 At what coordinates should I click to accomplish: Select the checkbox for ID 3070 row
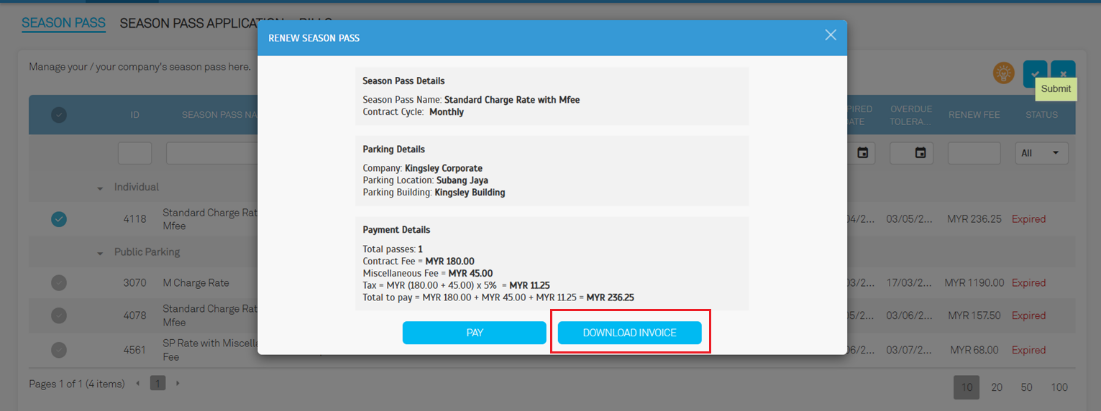coord(59,283)
